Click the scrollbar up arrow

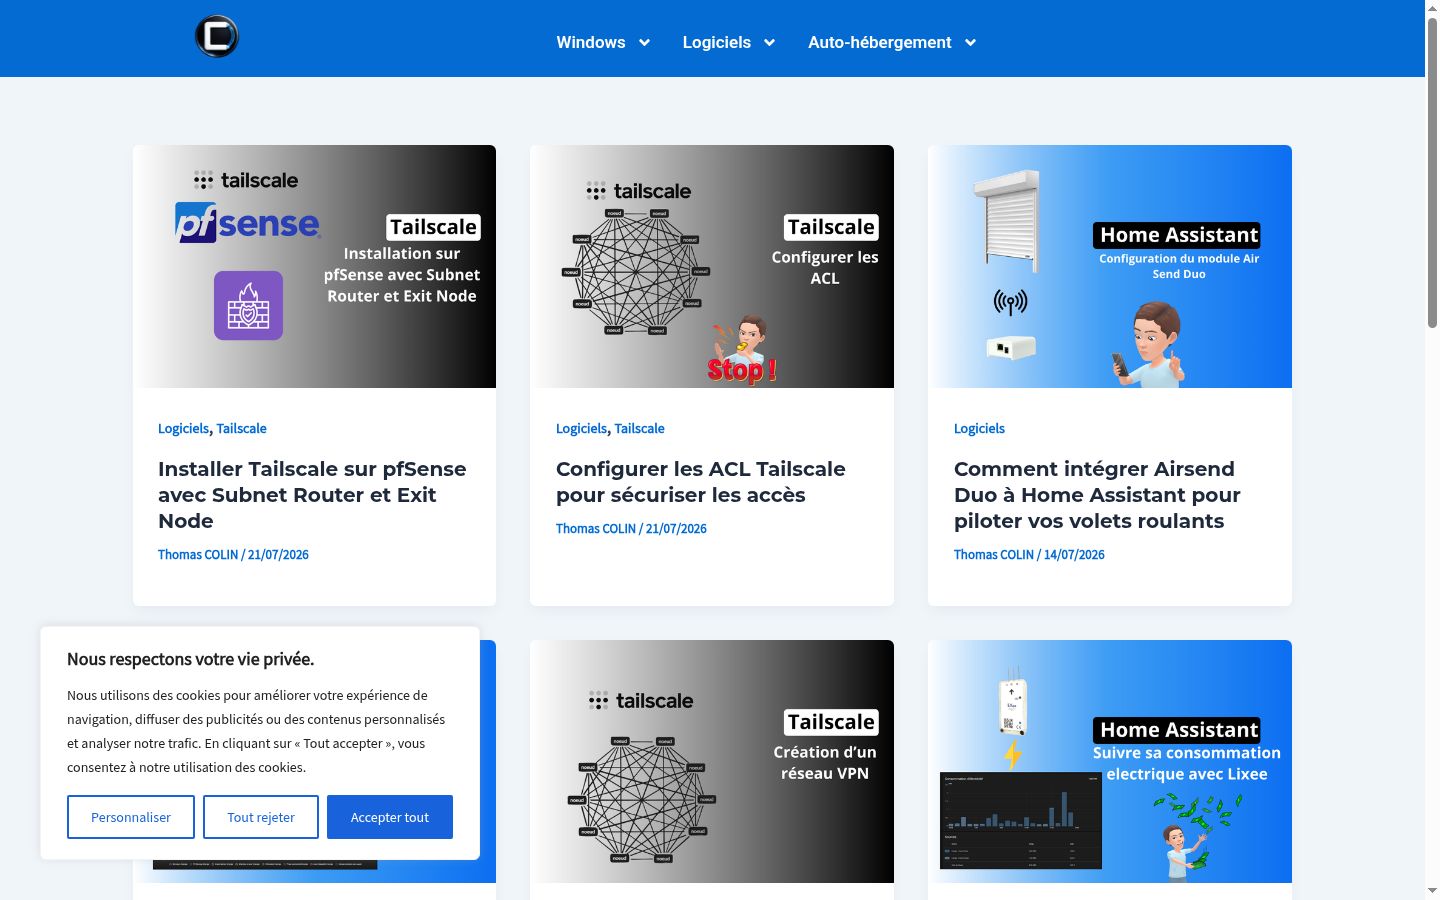point(1432,8)
